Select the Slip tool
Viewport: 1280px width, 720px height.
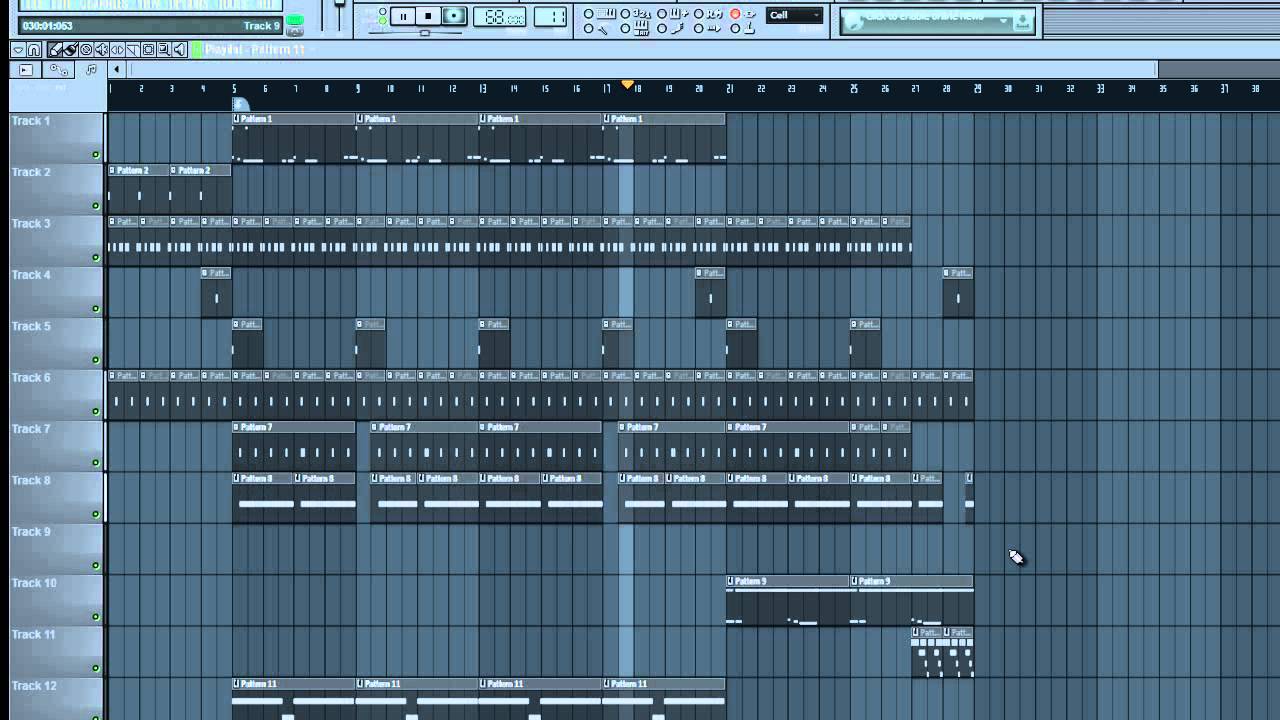pos(117,50)
